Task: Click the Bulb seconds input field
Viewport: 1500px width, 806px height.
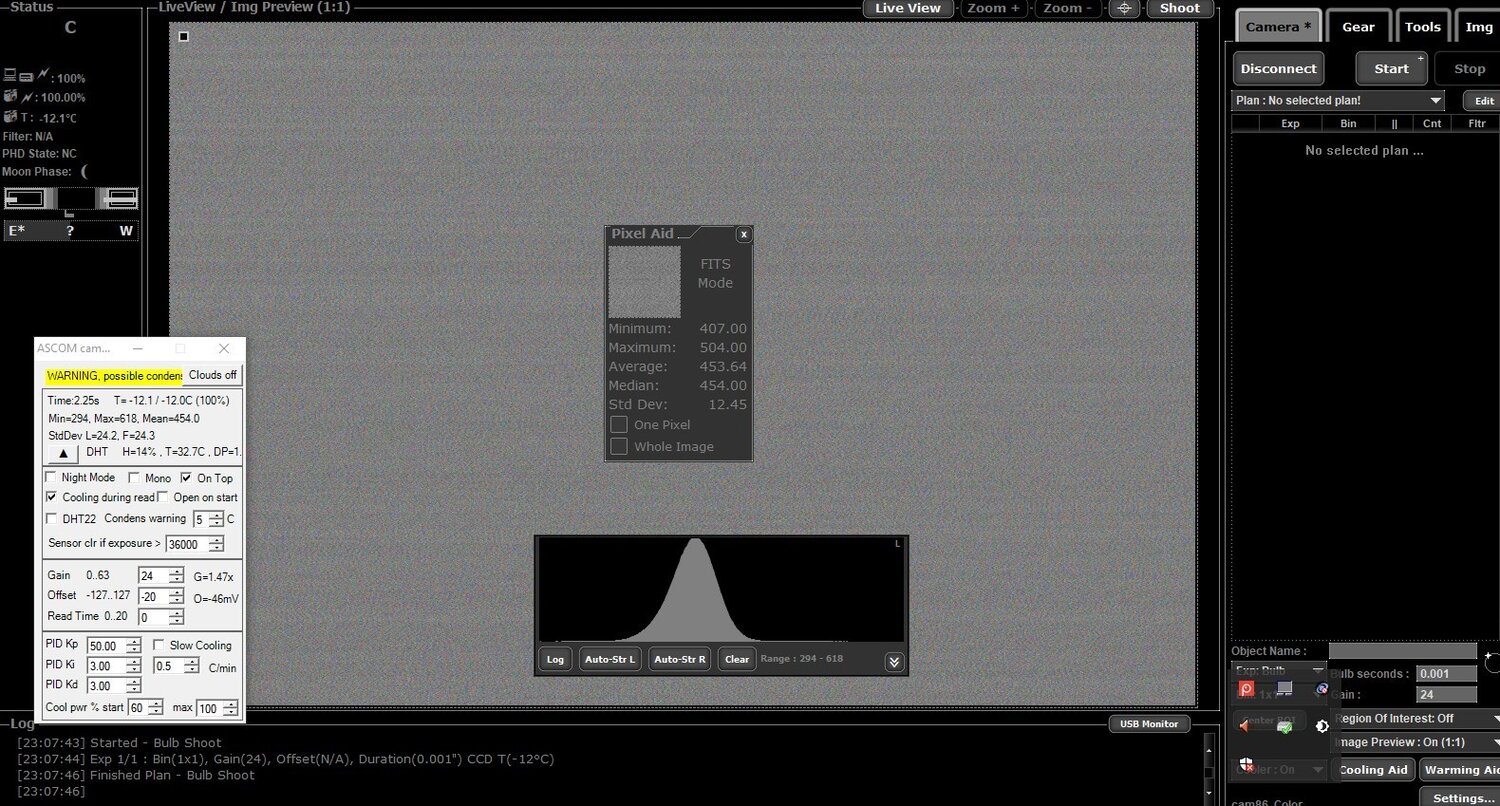Action: pyautogui.click(x=1446, y=674)
